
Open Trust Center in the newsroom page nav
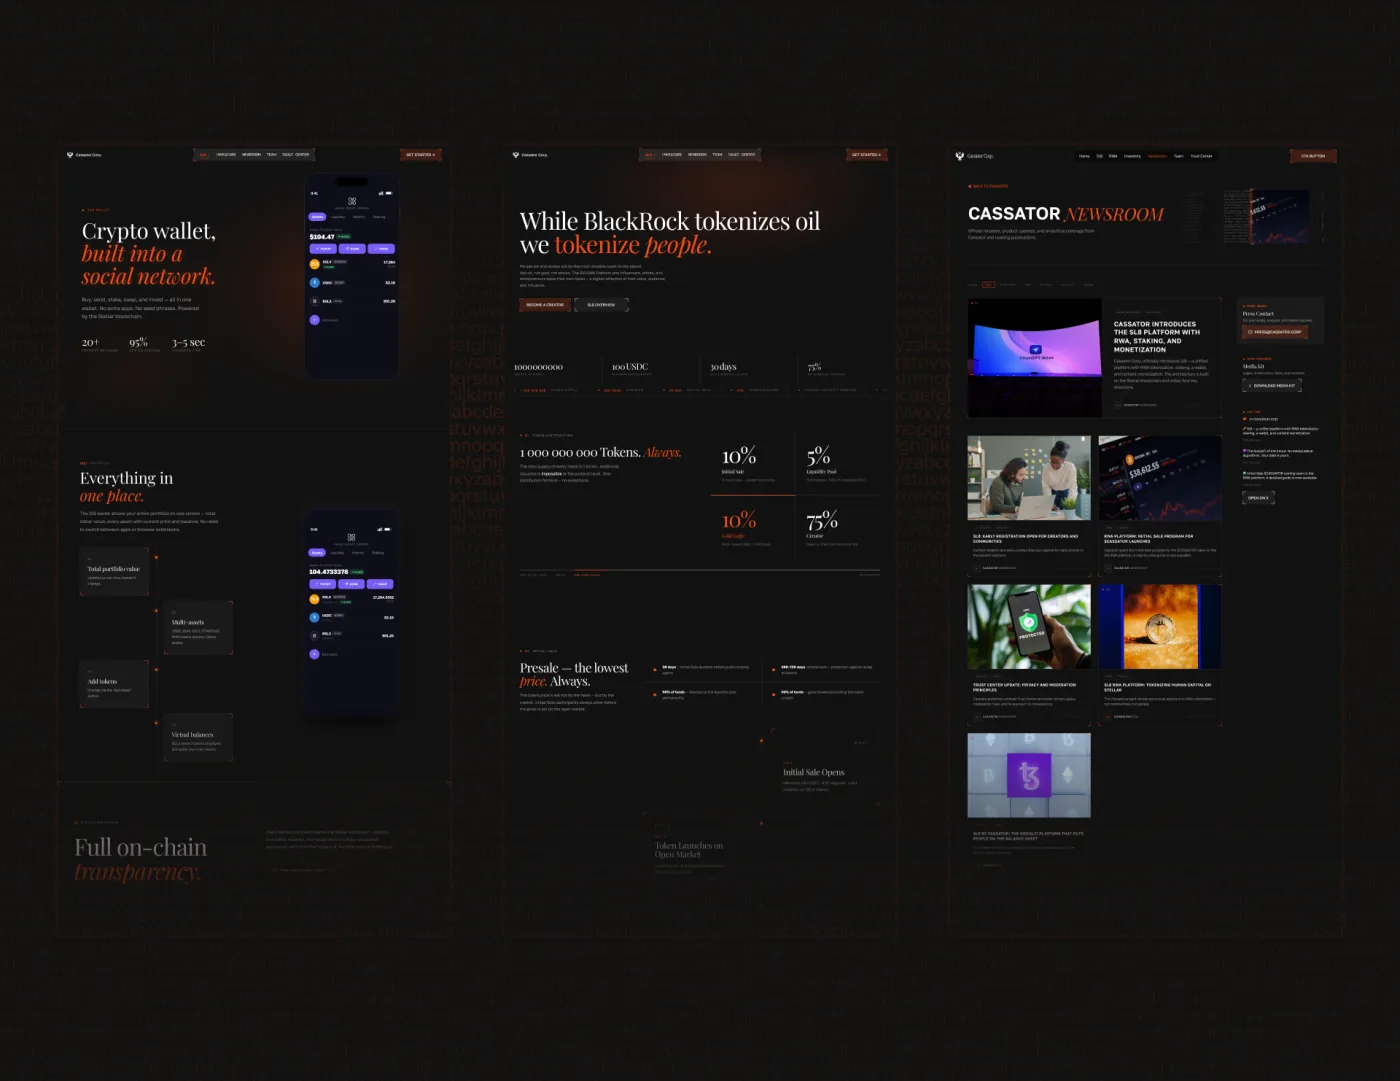click(1201, 156)
